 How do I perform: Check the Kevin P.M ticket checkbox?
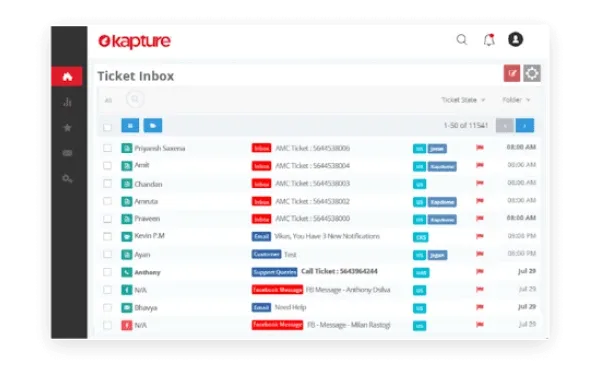pos(108,236)
